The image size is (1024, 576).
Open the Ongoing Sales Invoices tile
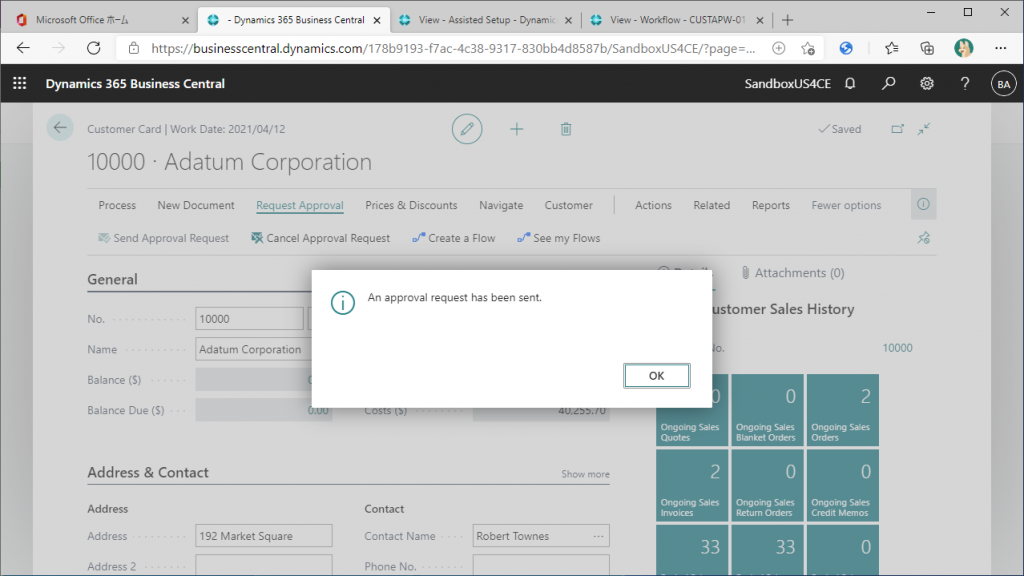click(x=692, y=485)
